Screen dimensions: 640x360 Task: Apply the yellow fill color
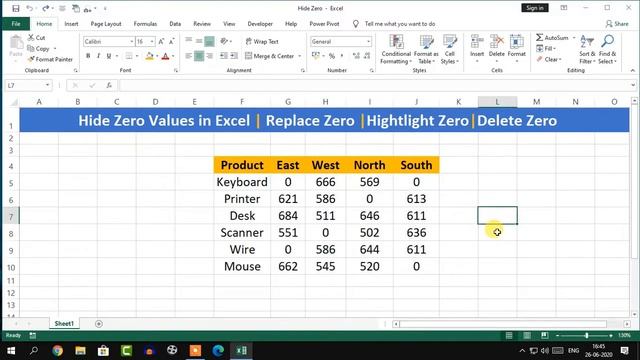(x=149, y=56)
